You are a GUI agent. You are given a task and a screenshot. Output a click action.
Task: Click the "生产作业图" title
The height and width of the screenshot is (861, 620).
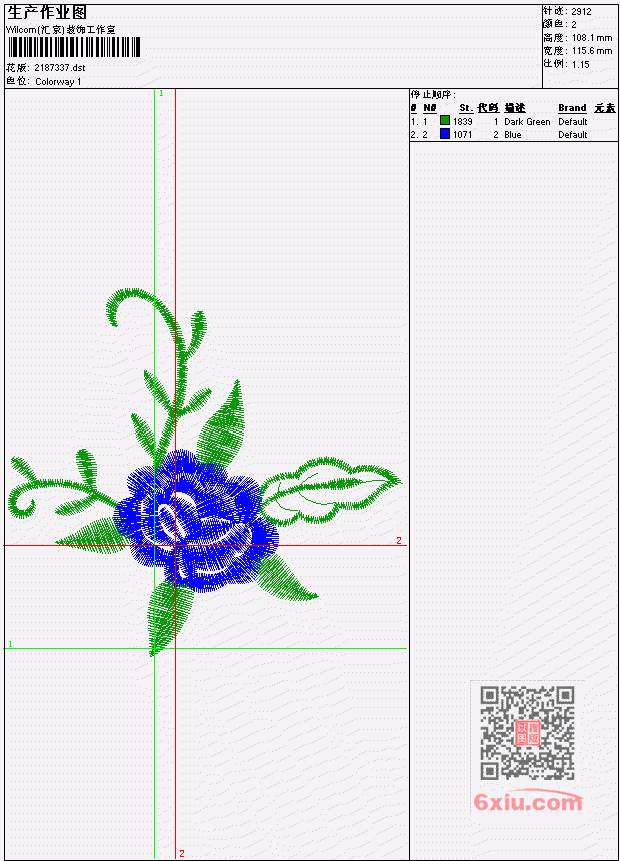pos(47,12)
